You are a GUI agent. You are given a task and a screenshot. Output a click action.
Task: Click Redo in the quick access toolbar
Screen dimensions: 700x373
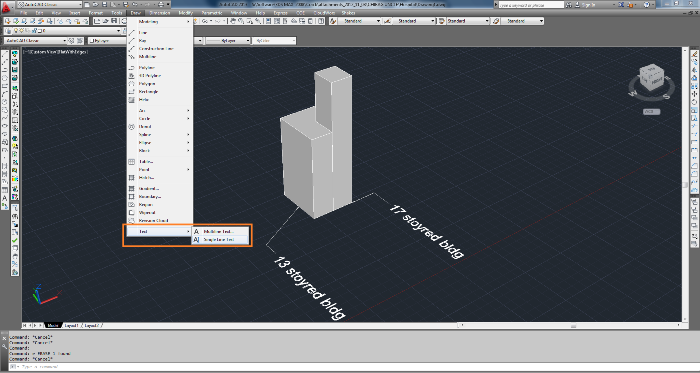pos(148,4)
